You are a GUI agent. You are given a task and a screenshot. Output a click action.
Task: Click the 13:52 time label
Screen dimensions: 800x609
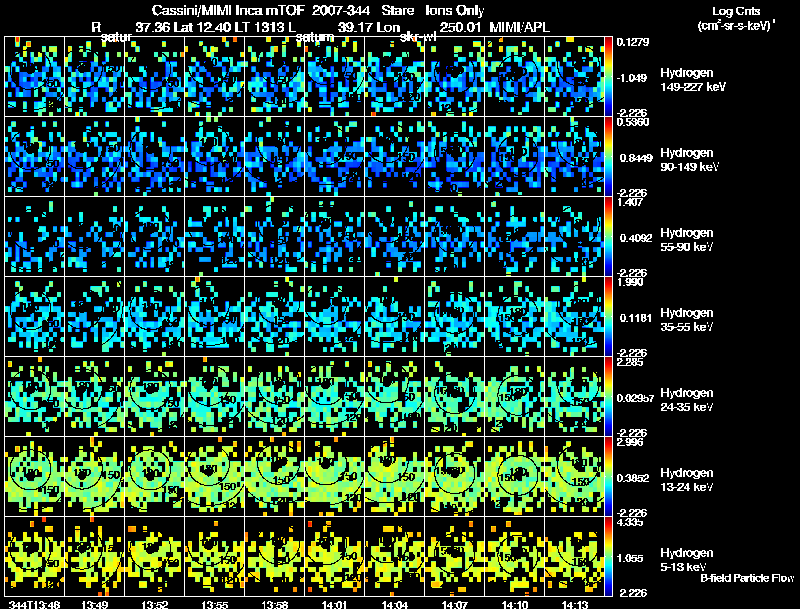pos(155,604)
